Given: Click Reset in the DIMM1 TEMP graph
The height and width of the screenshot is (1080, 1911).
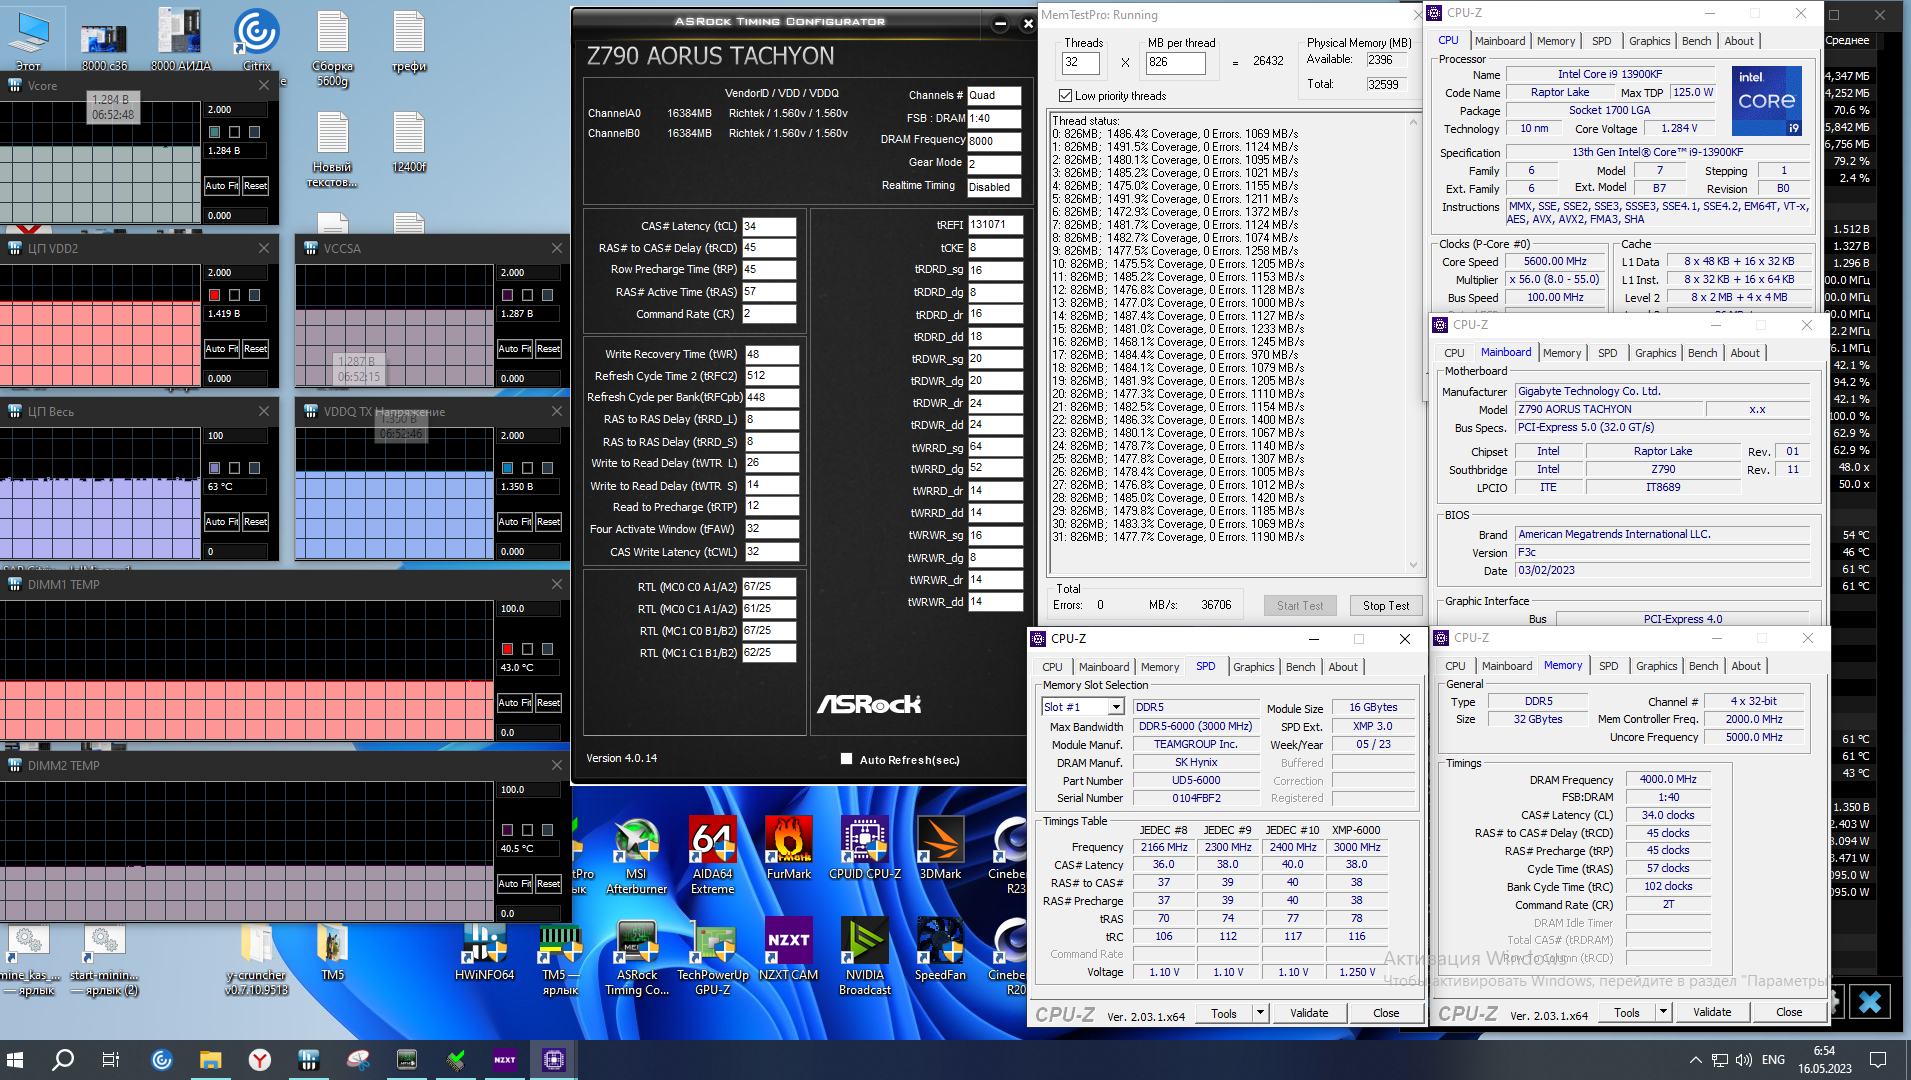Looking at the screenshot, I should point(548,703).
